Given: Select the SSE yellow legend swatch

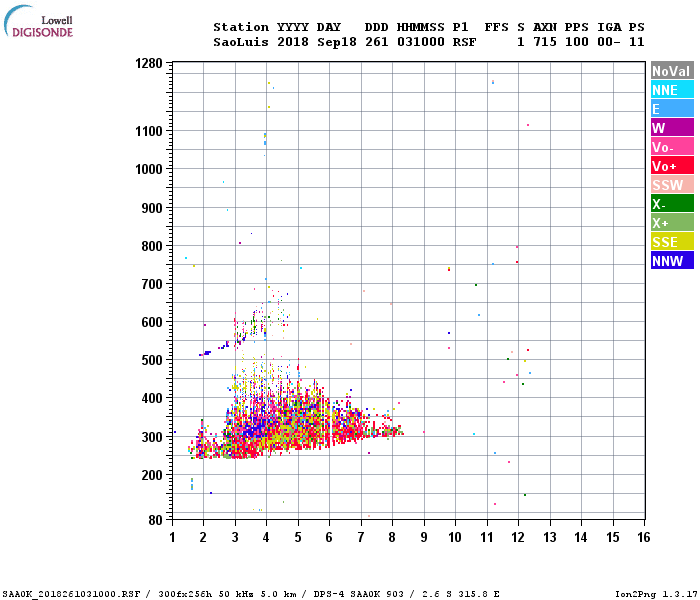Looking at the screenshot, I should (672, 242).
